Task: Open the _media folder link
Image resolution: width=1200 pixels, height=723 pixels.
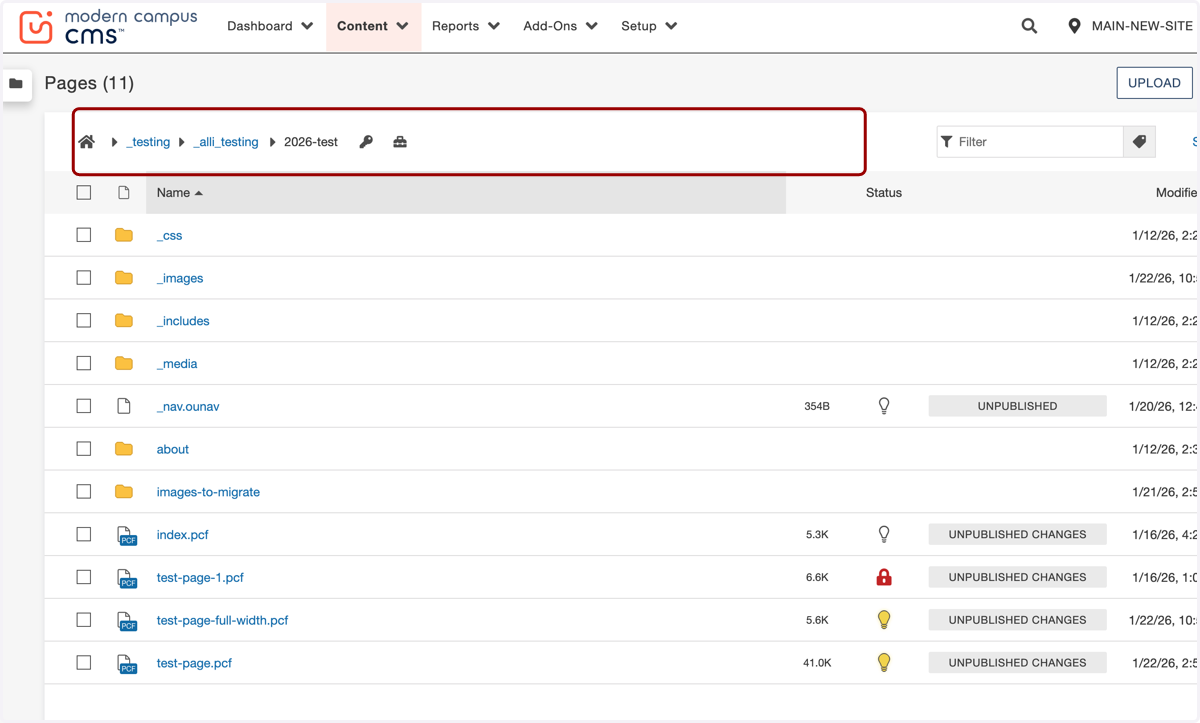Action: pyautogui.click(x=177, y=364)
